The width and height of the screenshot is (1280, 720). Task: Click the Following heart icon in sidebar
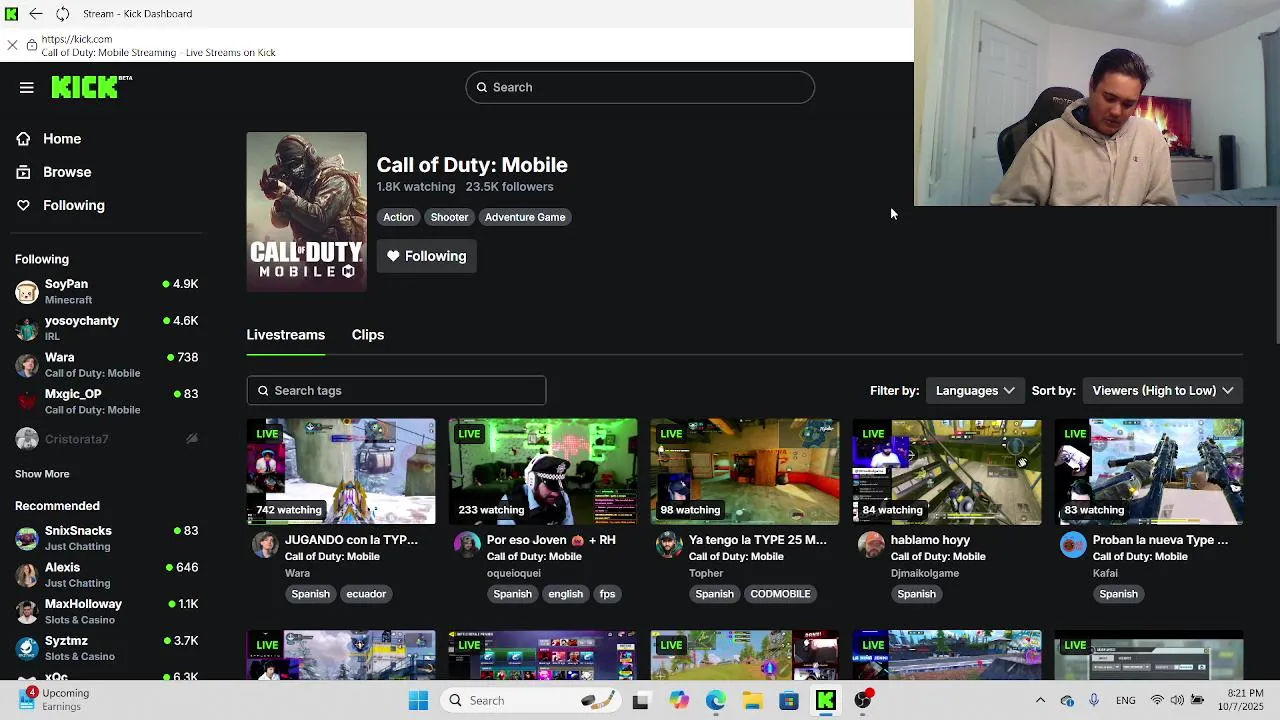point(23,205)
